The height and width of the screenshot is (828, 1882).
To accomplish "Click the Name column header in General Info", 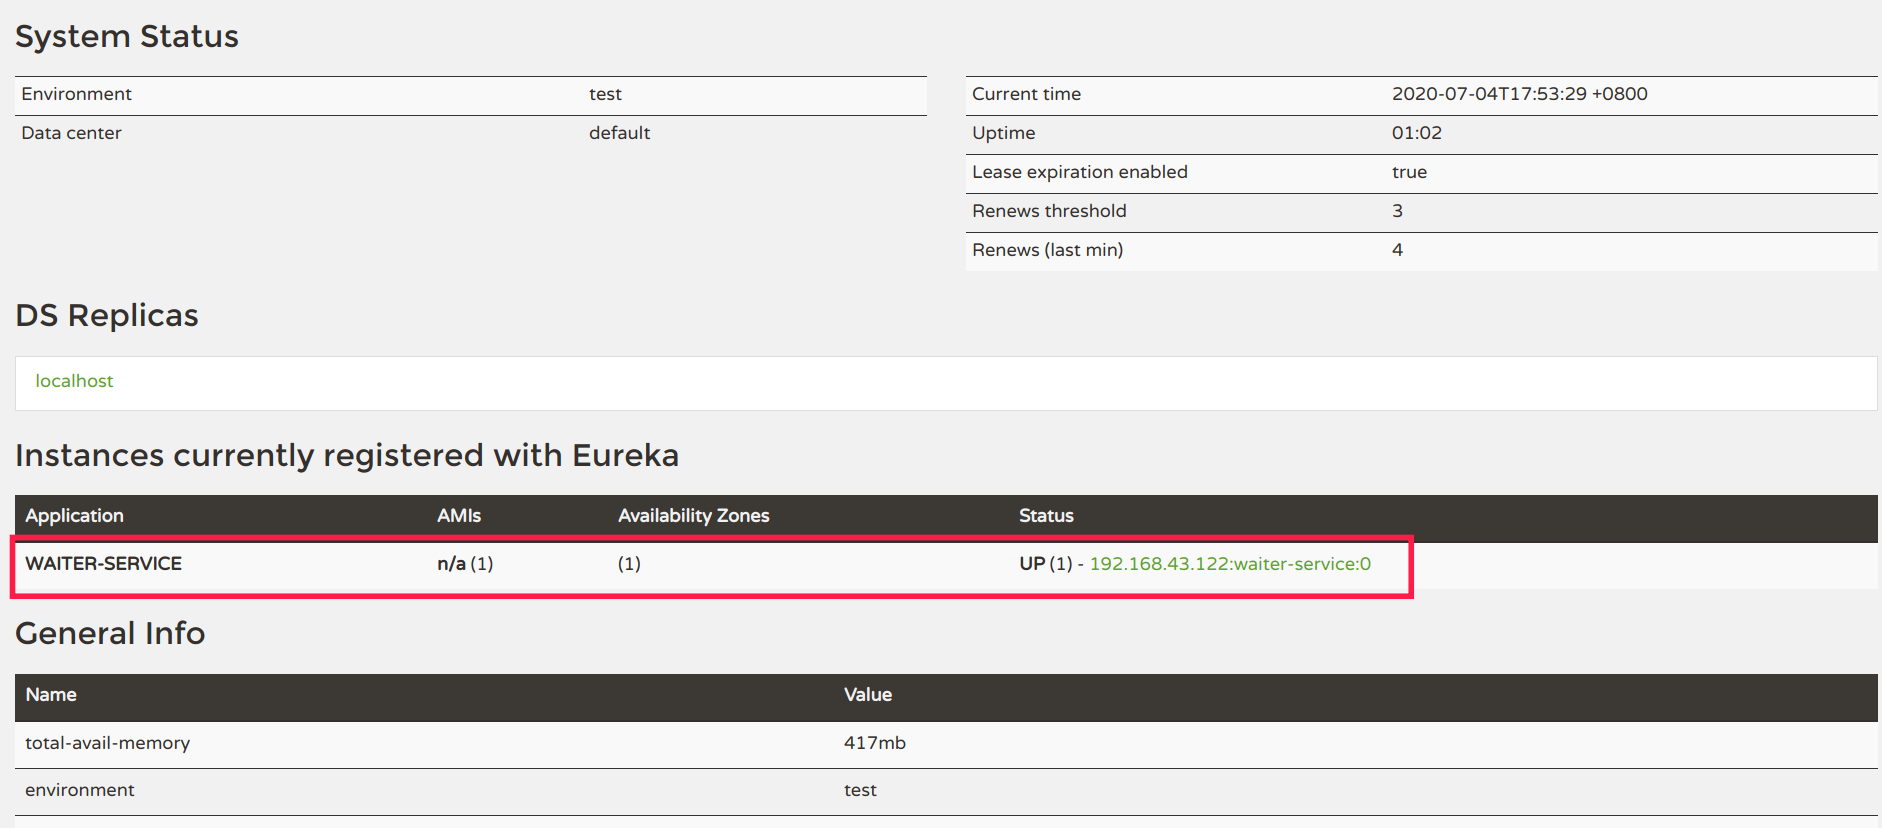I will [x=51, y=695].
